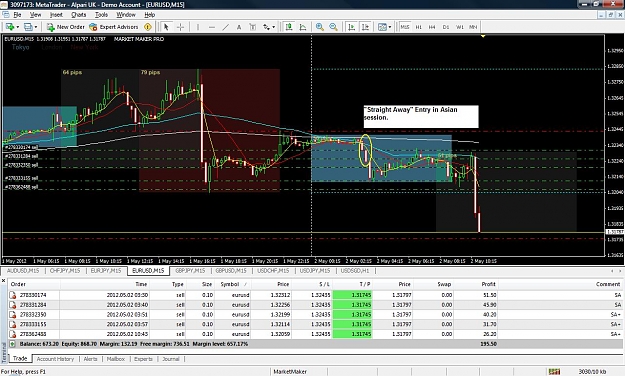The height and width of the screenshot is (376, 625).
Task: Click the templates toolbar icon
Action: [382, 27]
